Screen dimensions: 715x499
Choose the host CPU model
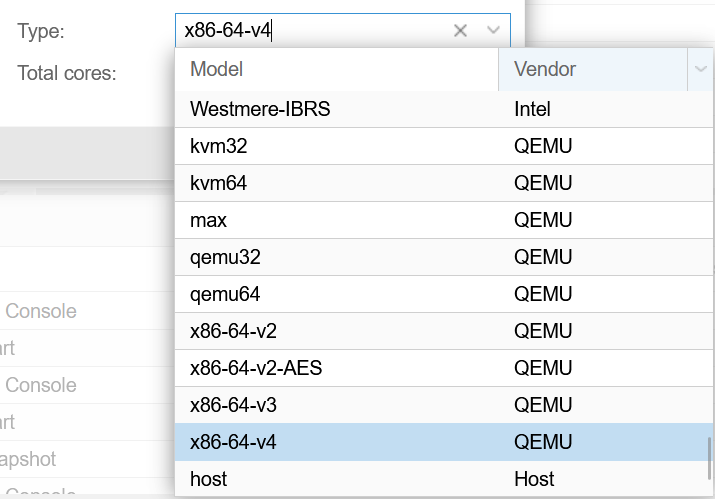click(444, 479)
